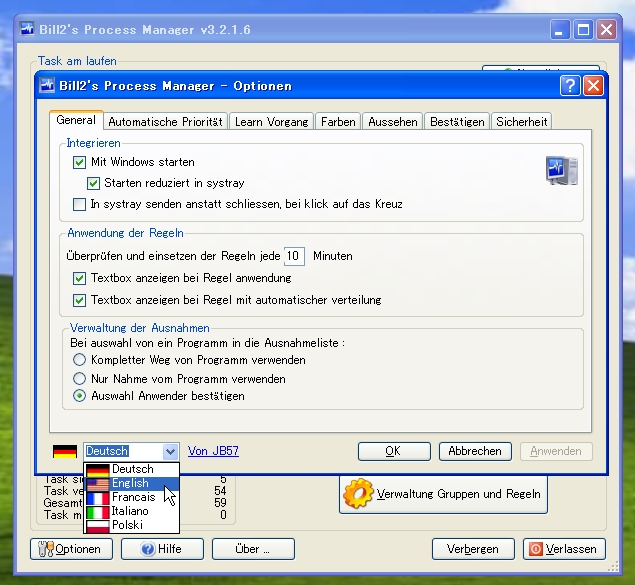
Task: Click the language dropdown arrow
Action: (170, 451)
